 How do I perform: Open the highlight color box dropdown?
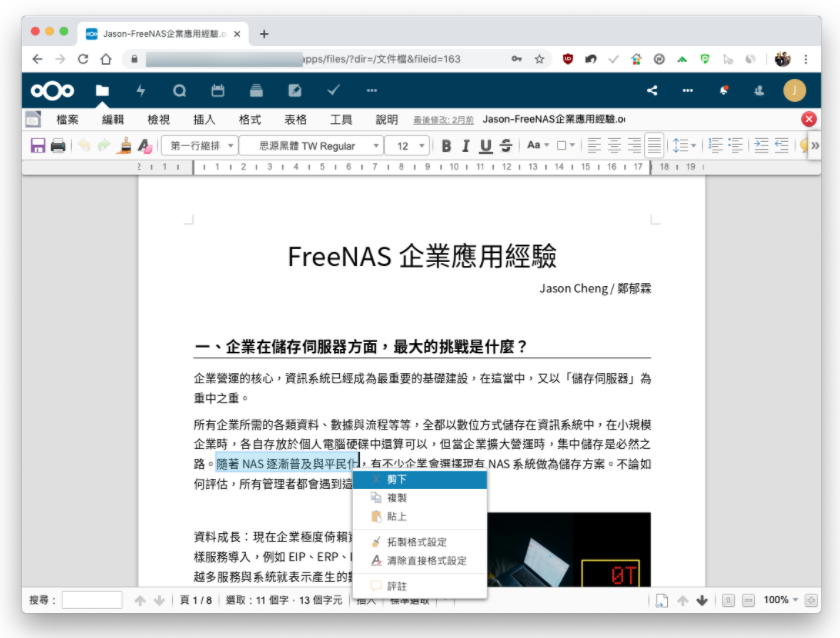coord(566,145)
